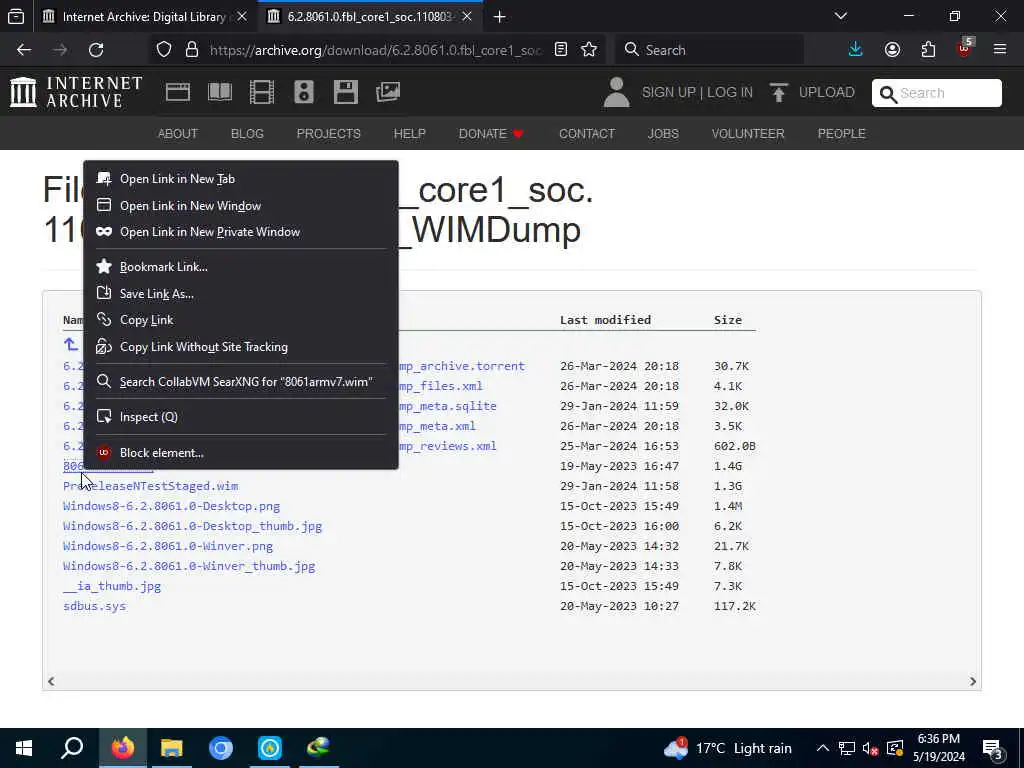The image size is (1024, 768).
Task: Open the Internet Archive Software floppy icon
Action: tap(345, 92)
